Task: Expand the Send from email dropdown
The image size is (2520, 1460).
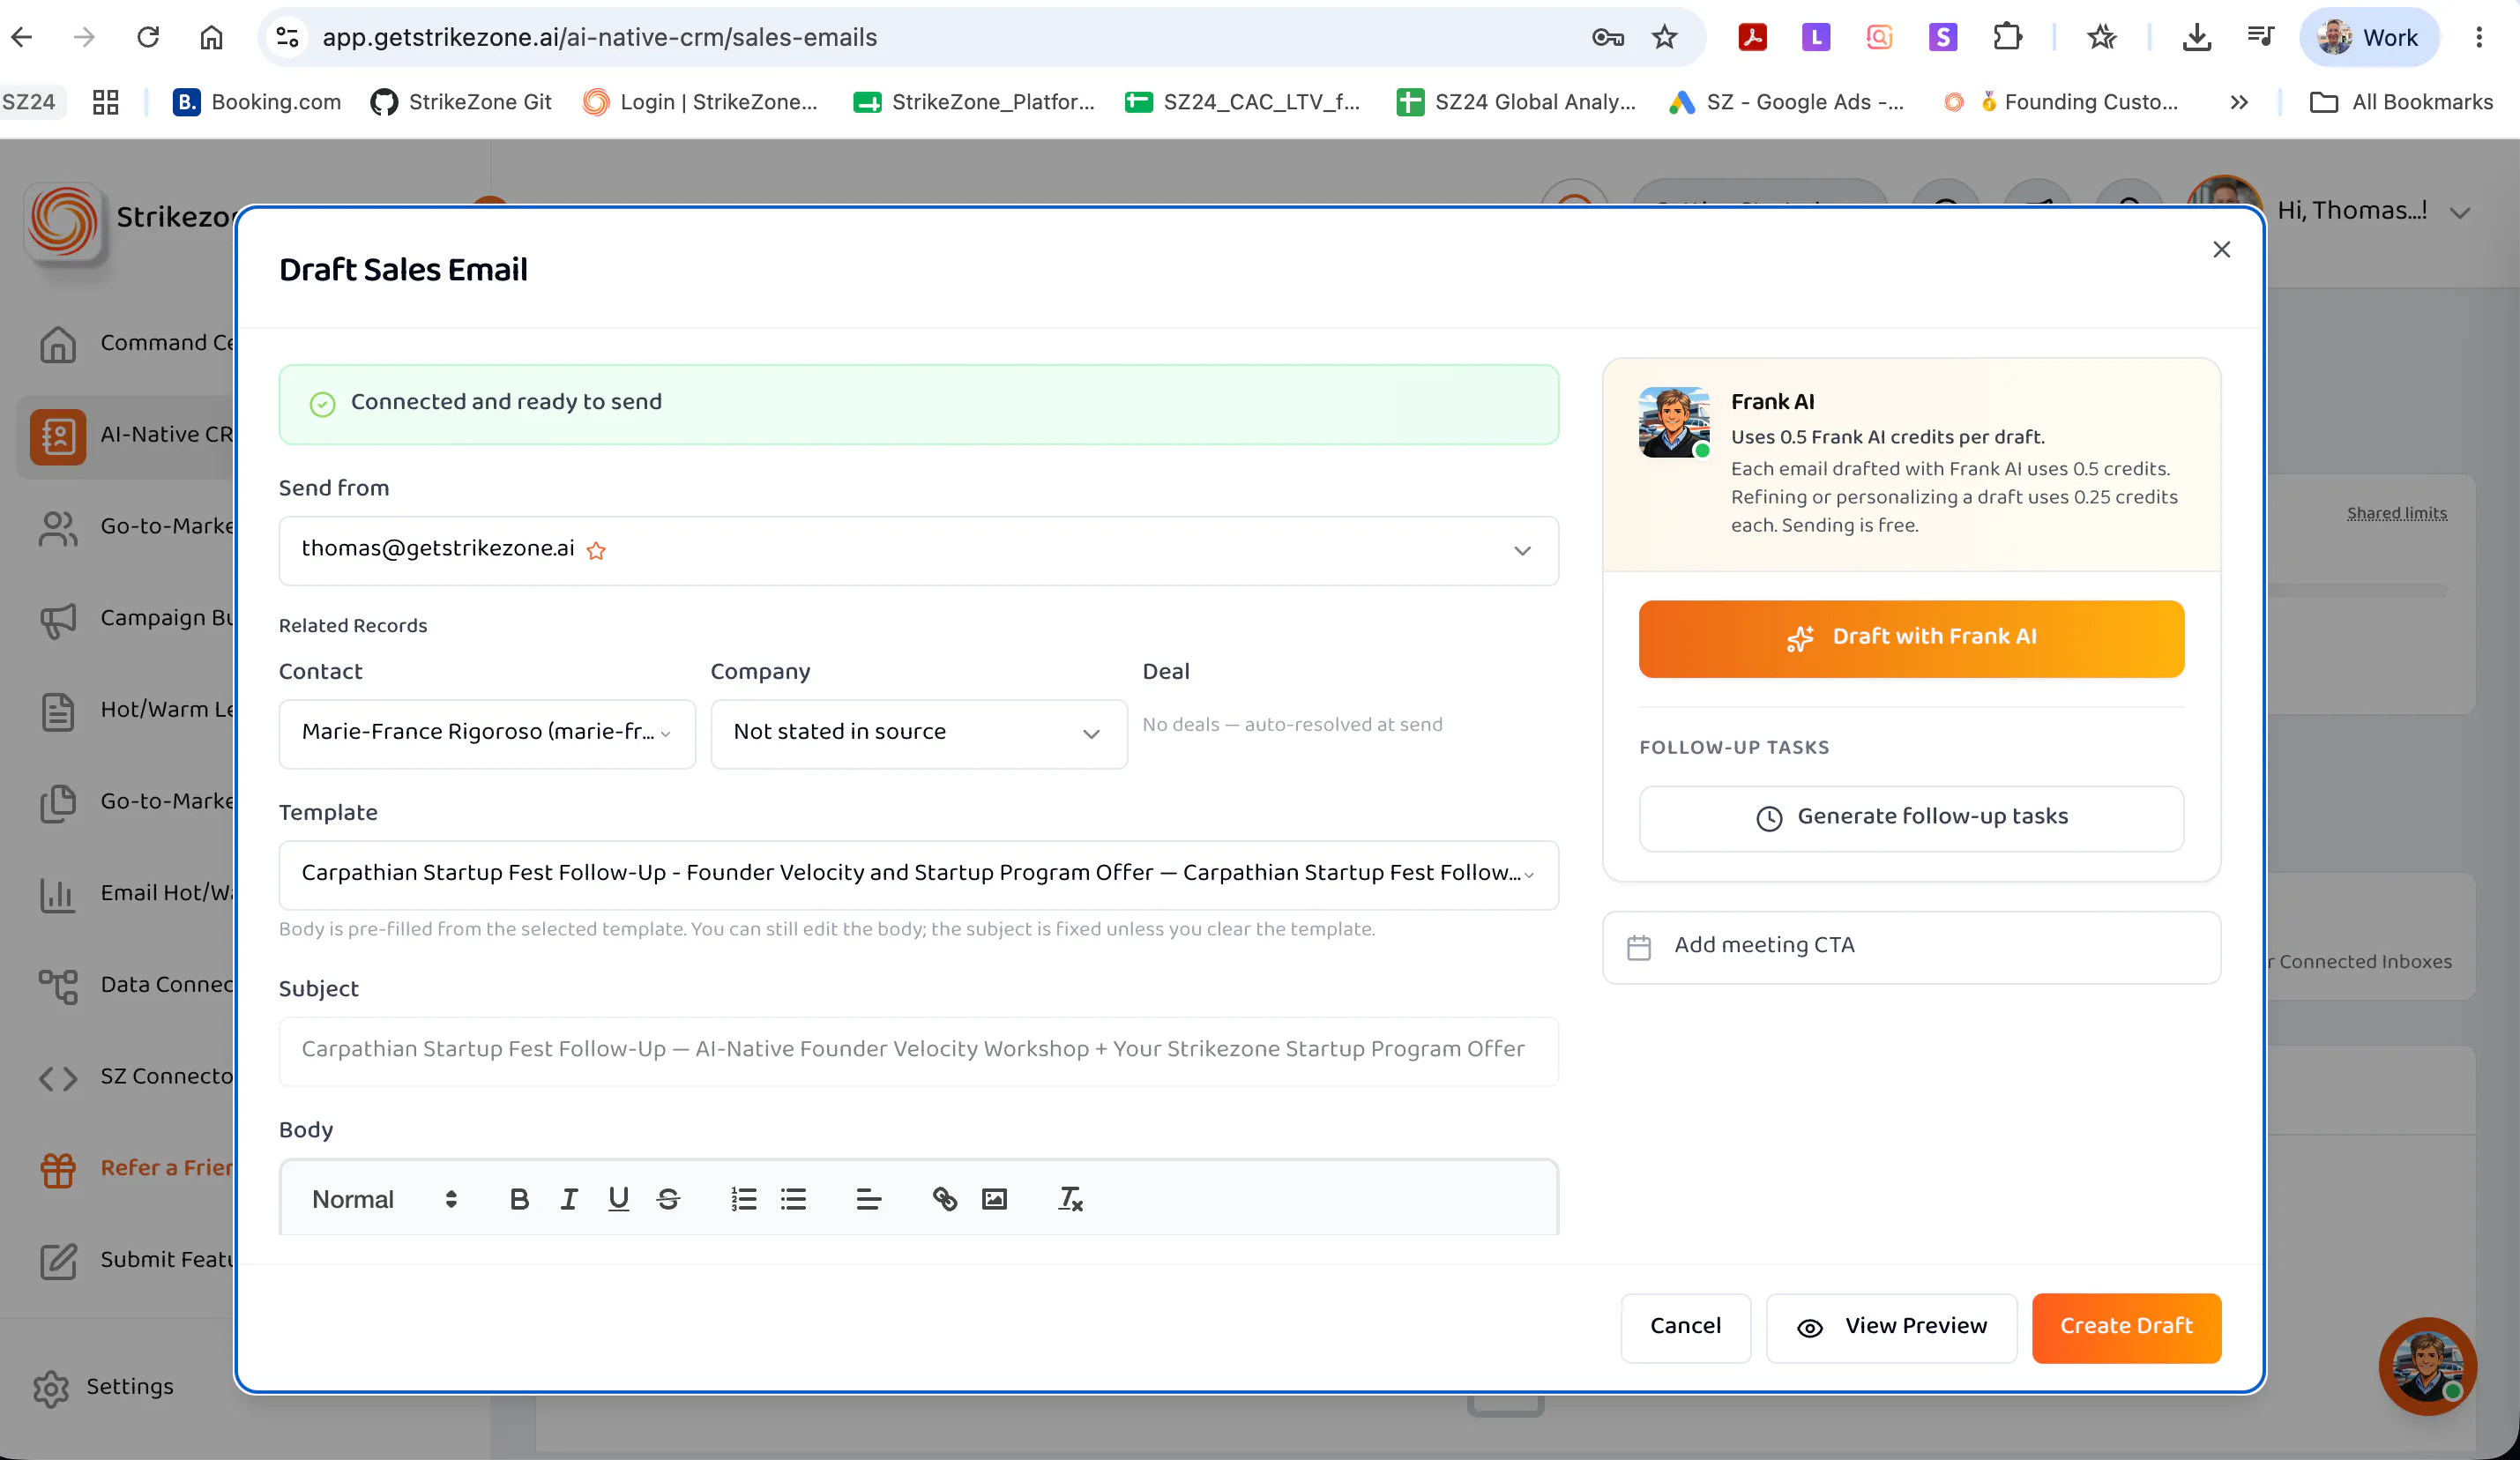Action: pos(918,550)
